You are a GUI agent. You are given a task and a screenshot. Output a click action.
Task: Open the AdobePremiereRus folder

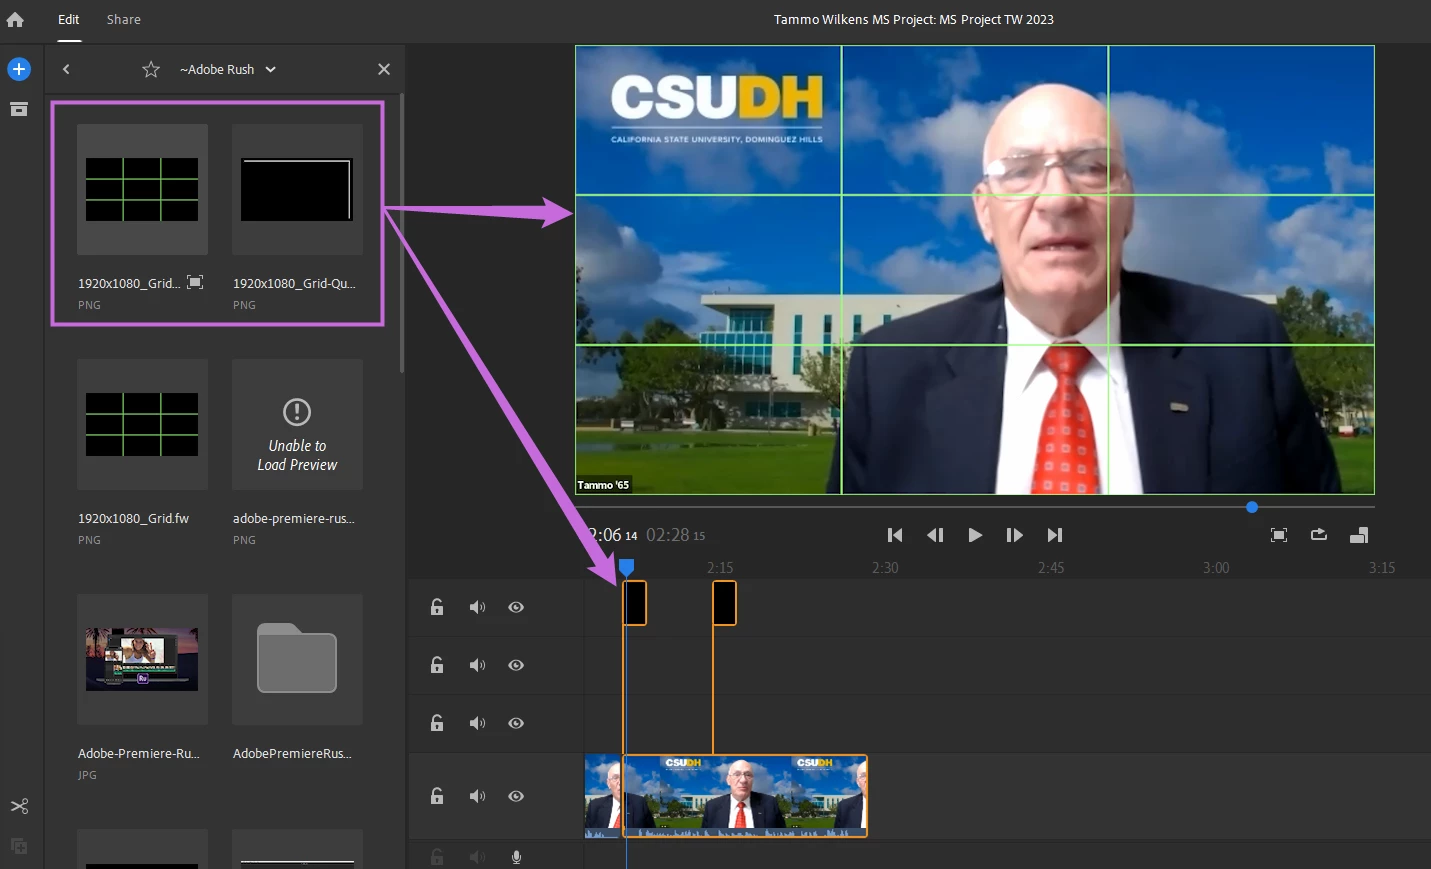point(297,659)
